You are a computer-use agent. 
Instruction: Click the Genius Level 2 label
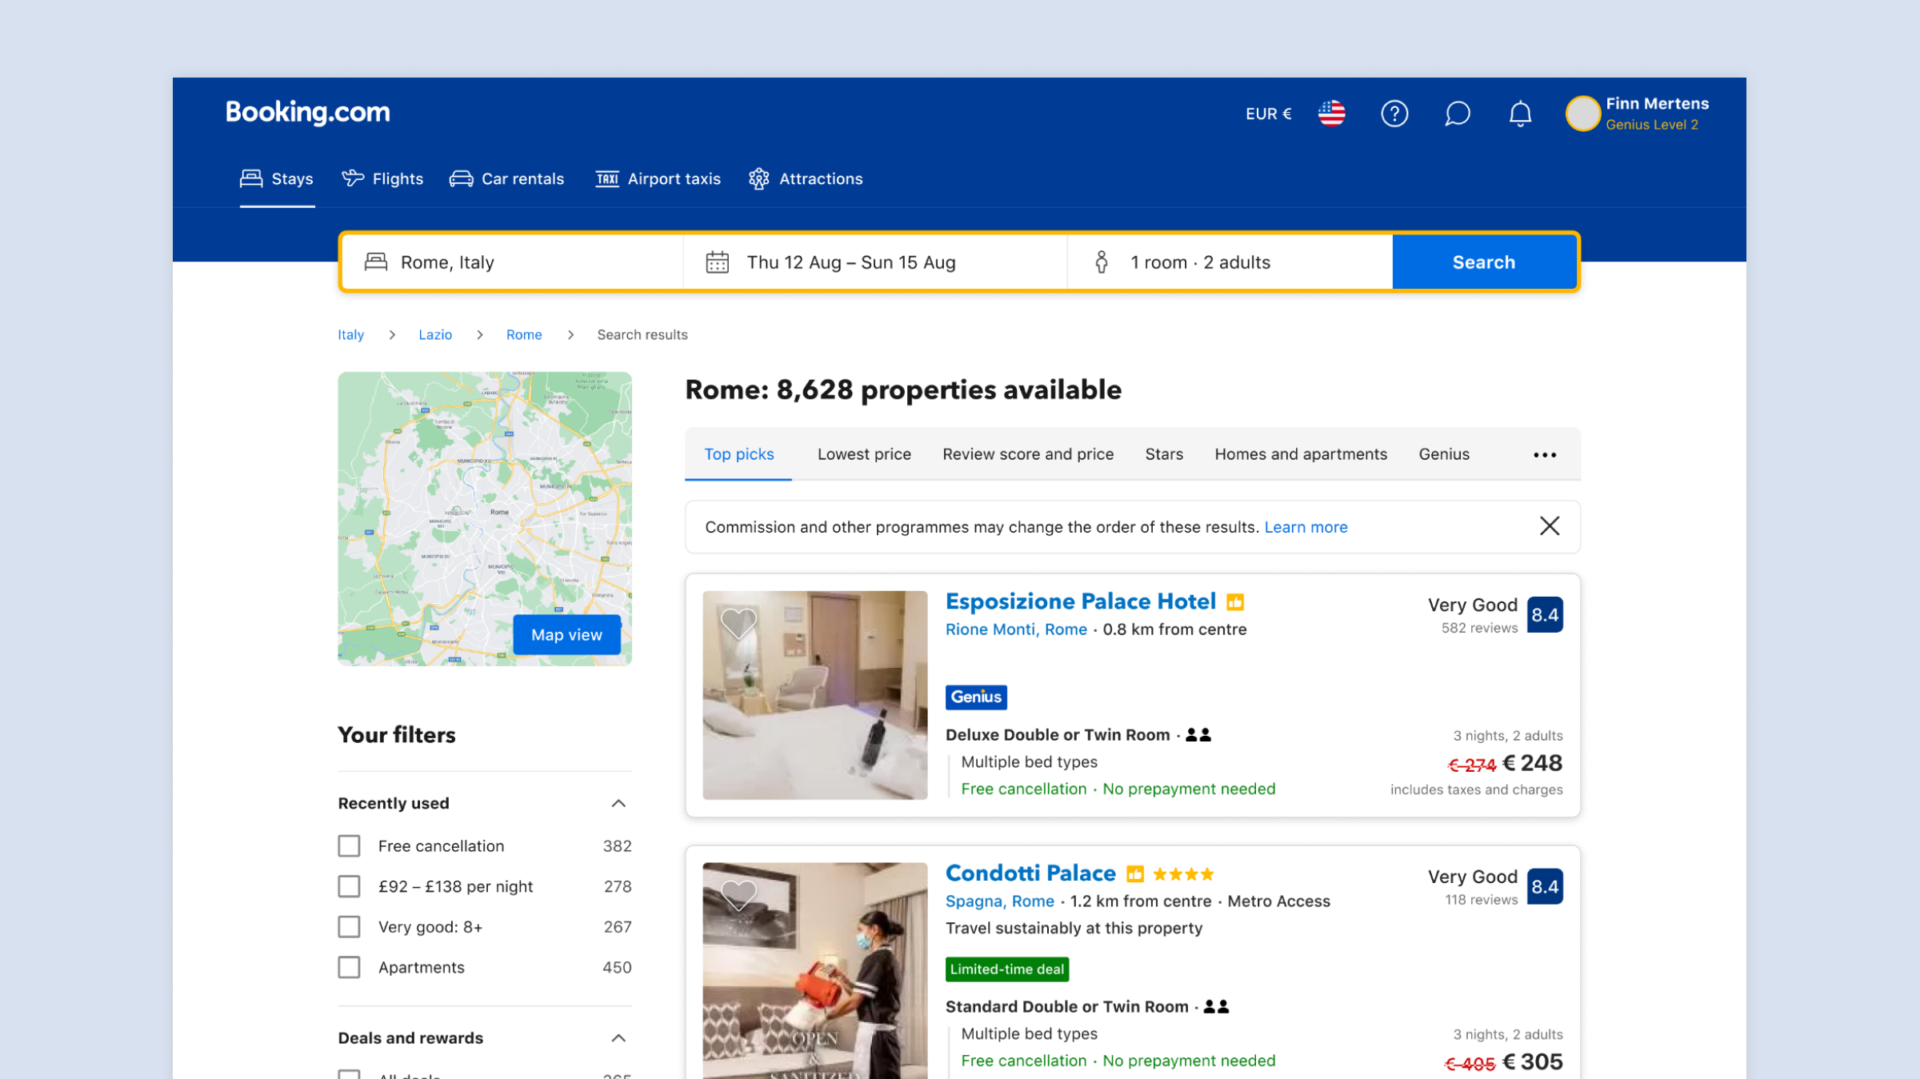click(1652, 125)
